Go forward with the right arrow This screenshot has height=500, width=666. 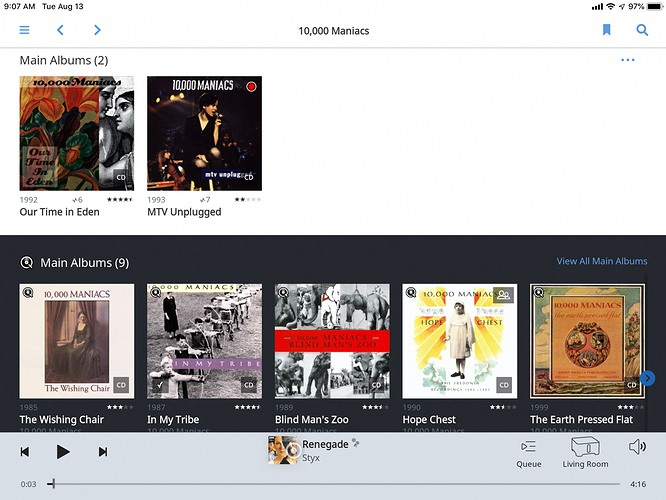tap(97, 30)
